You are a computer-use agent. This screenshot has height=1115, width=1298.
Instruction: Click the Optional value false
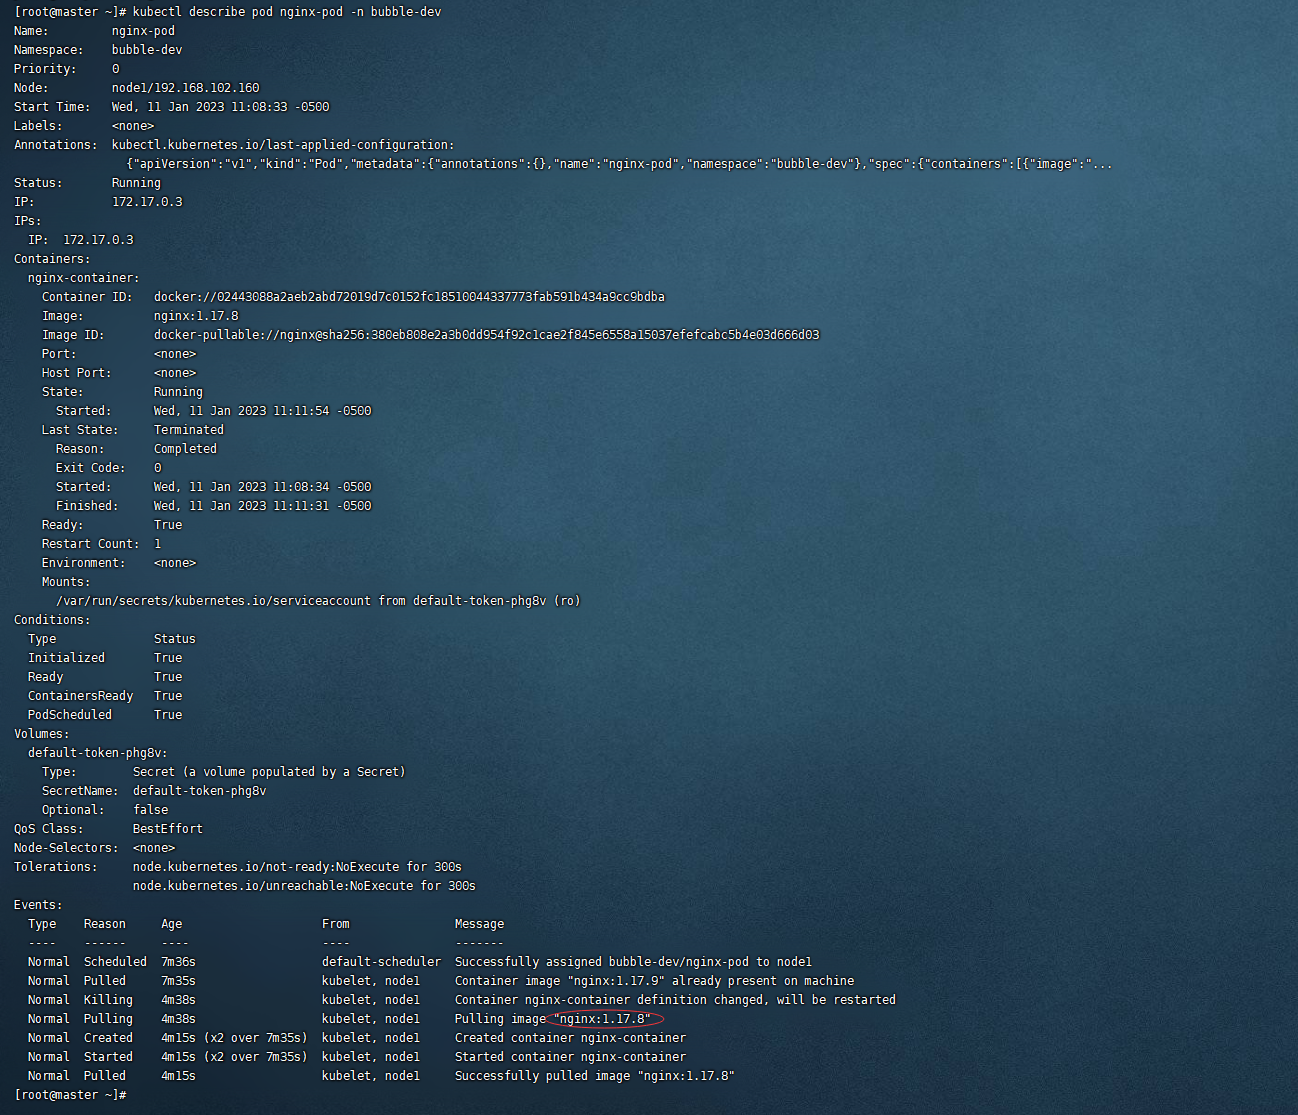pyautogui.click(x=151, y=810)
